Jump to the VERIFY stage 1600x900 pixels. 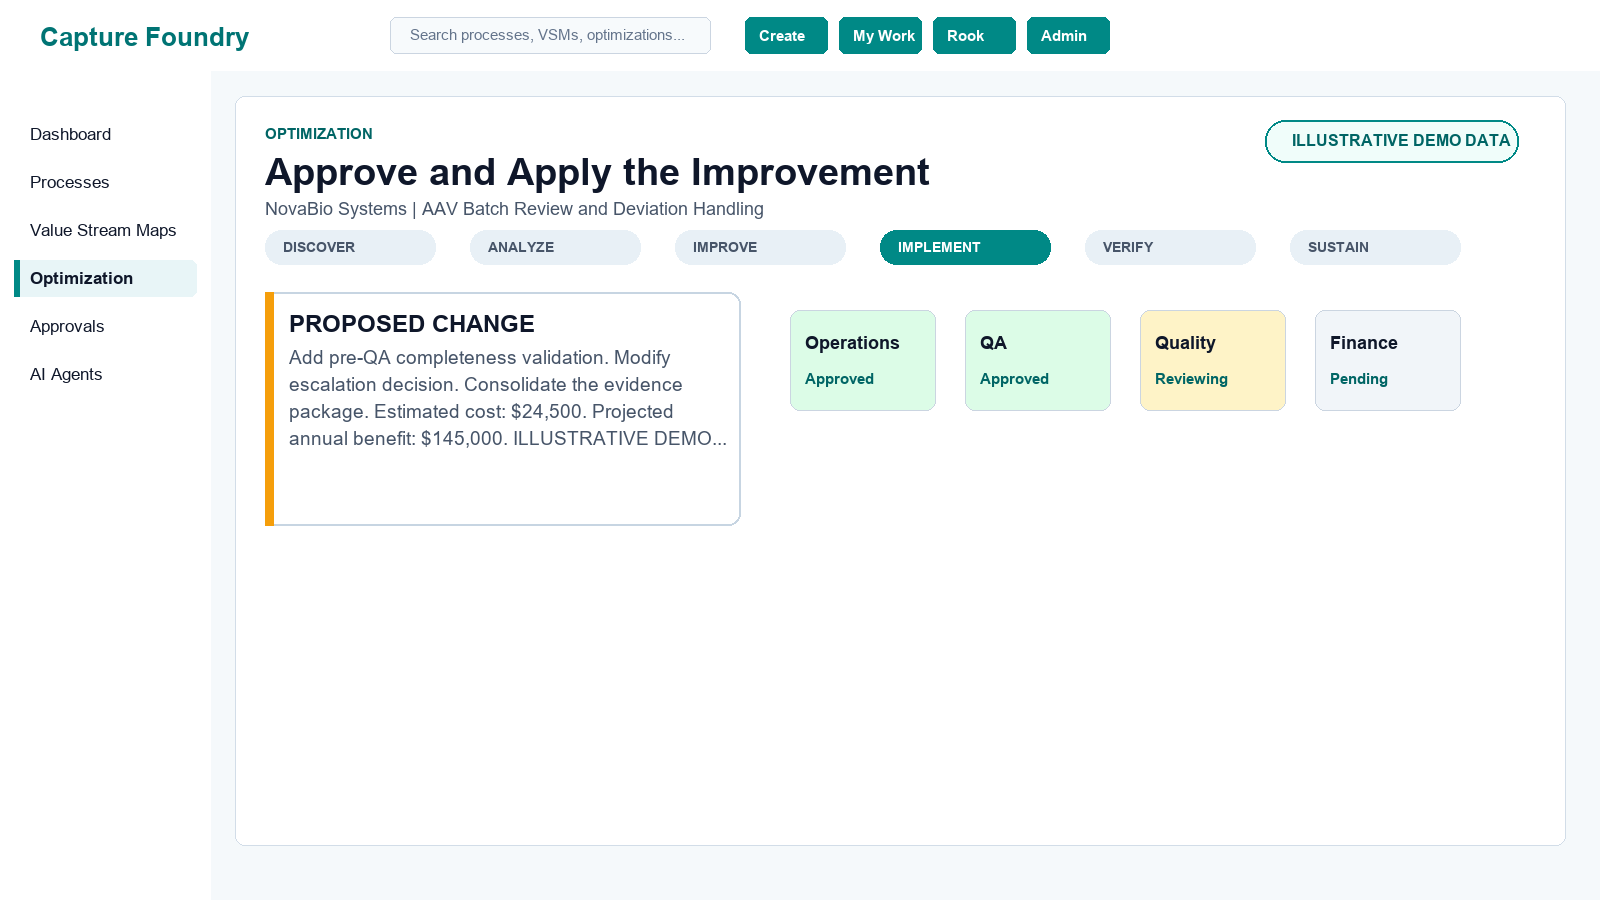pyautogui.click(x=1170, y=247)
